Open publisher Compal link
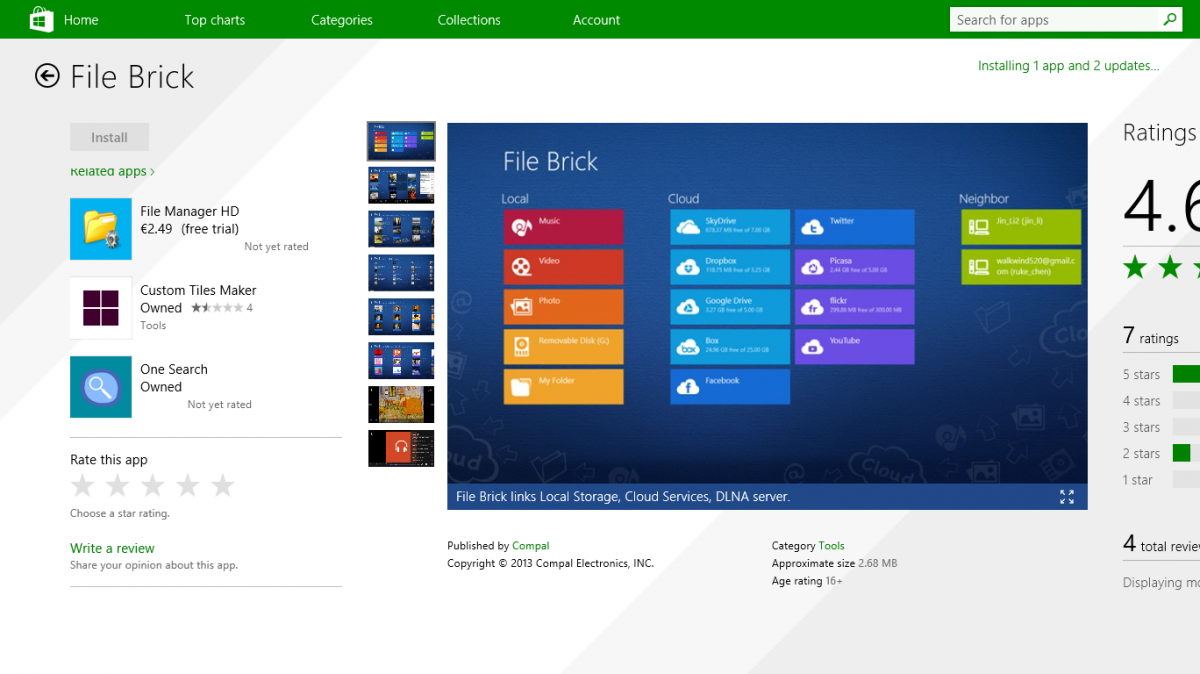 531,546
